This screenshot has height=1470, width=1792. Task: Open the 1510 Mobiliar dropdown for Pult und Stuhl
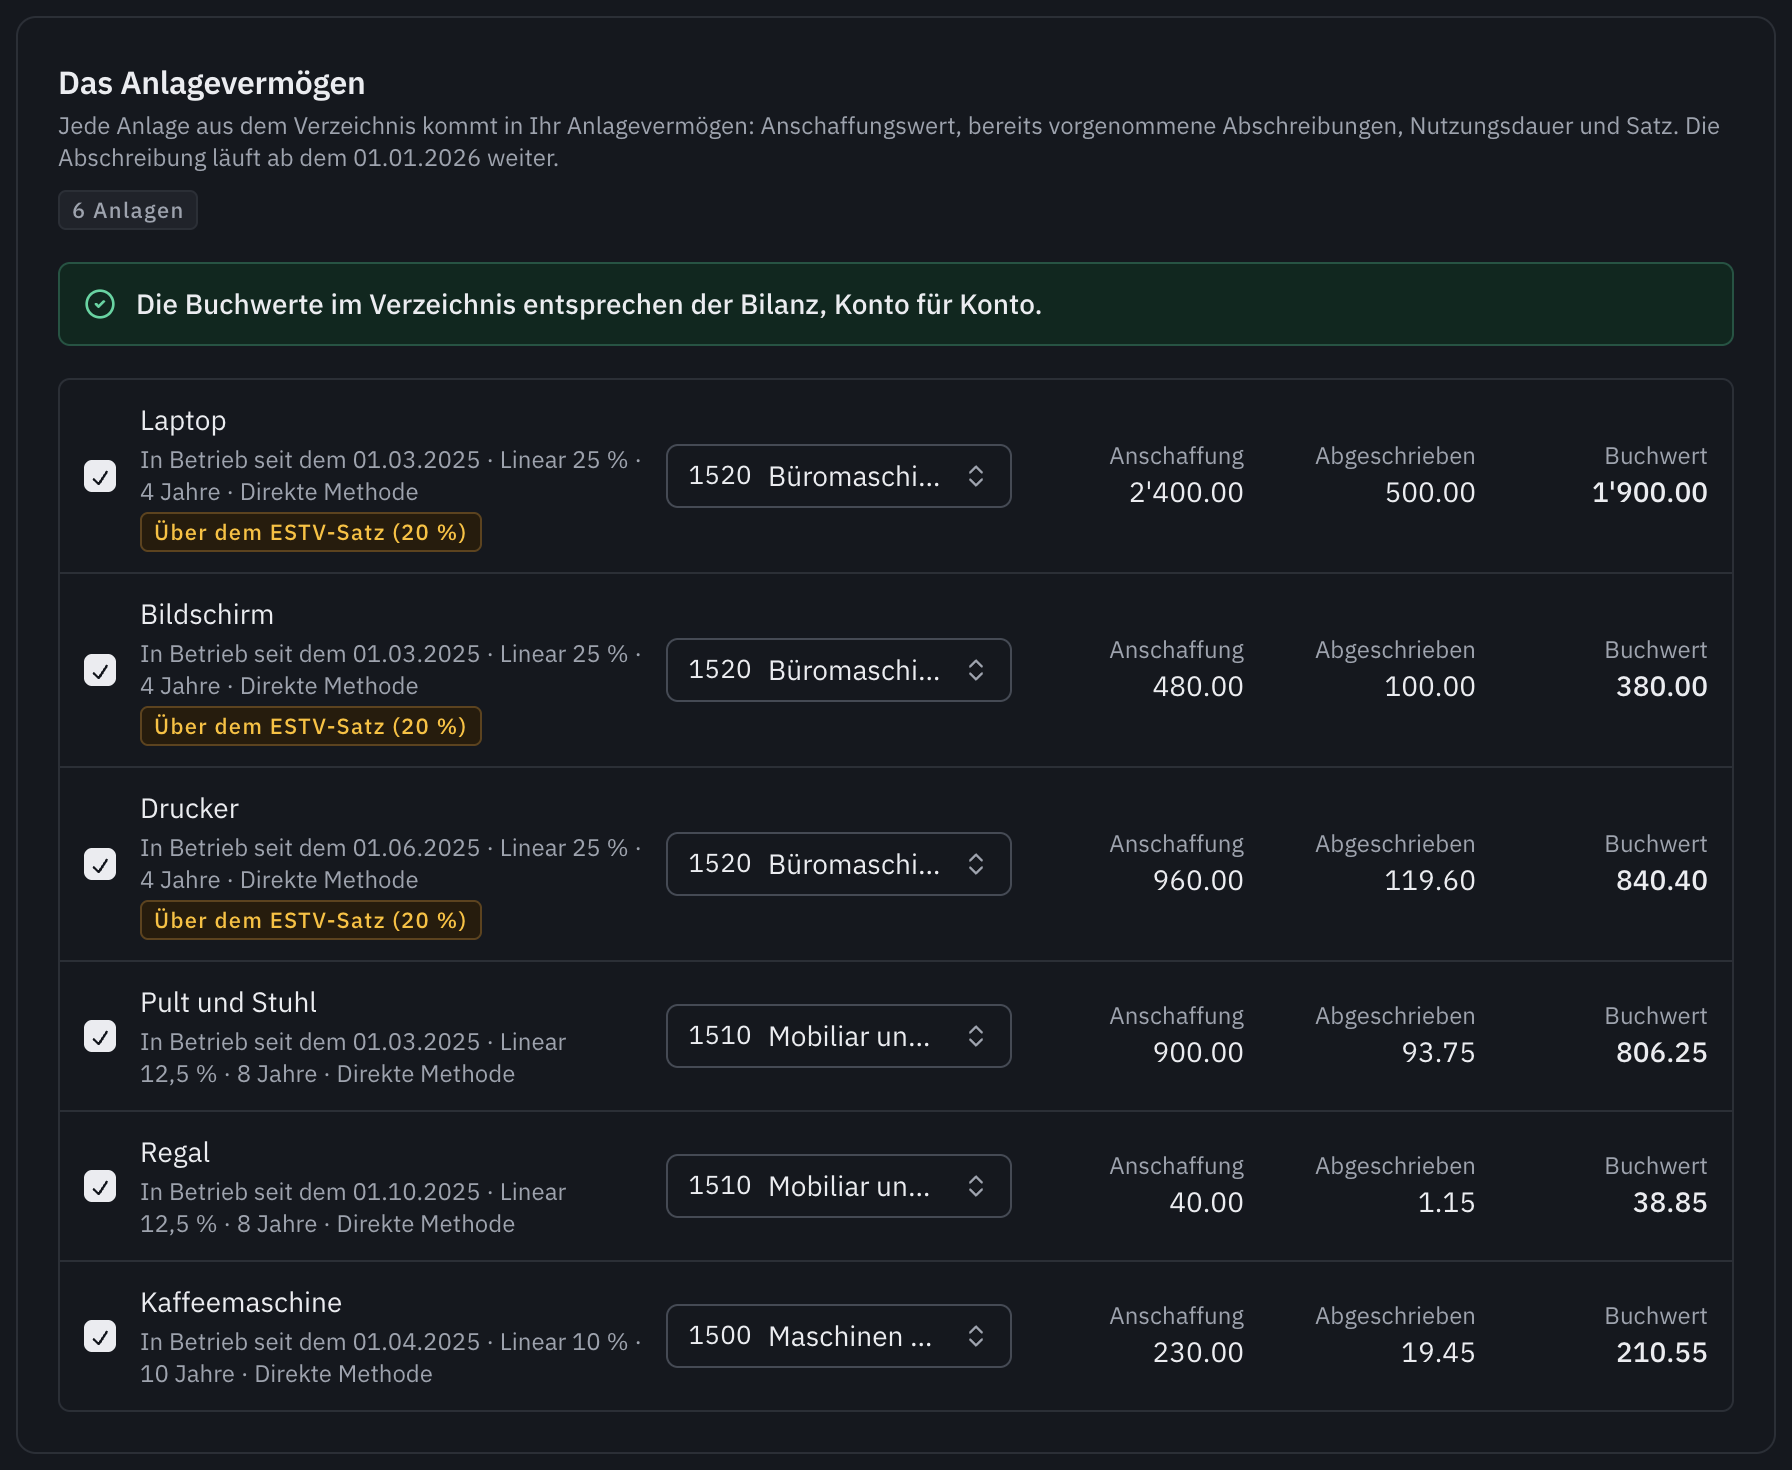click(838, 1036)
